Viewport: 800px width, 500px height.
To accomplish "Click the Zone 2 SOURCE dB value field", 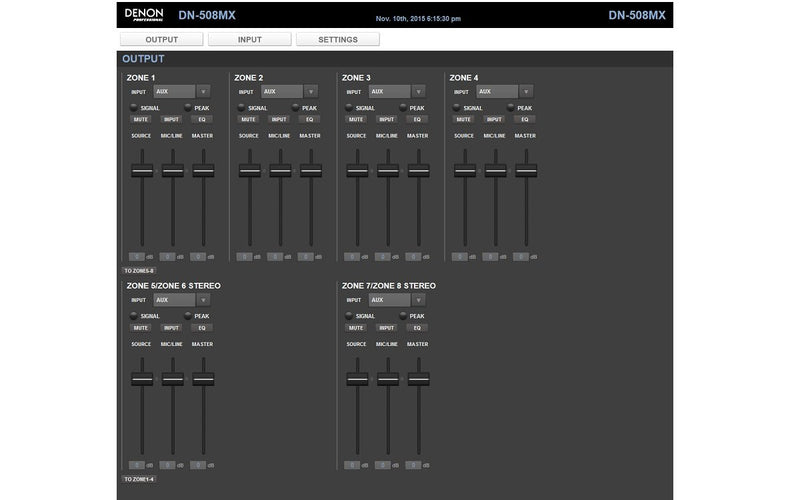I will [245, 257].
